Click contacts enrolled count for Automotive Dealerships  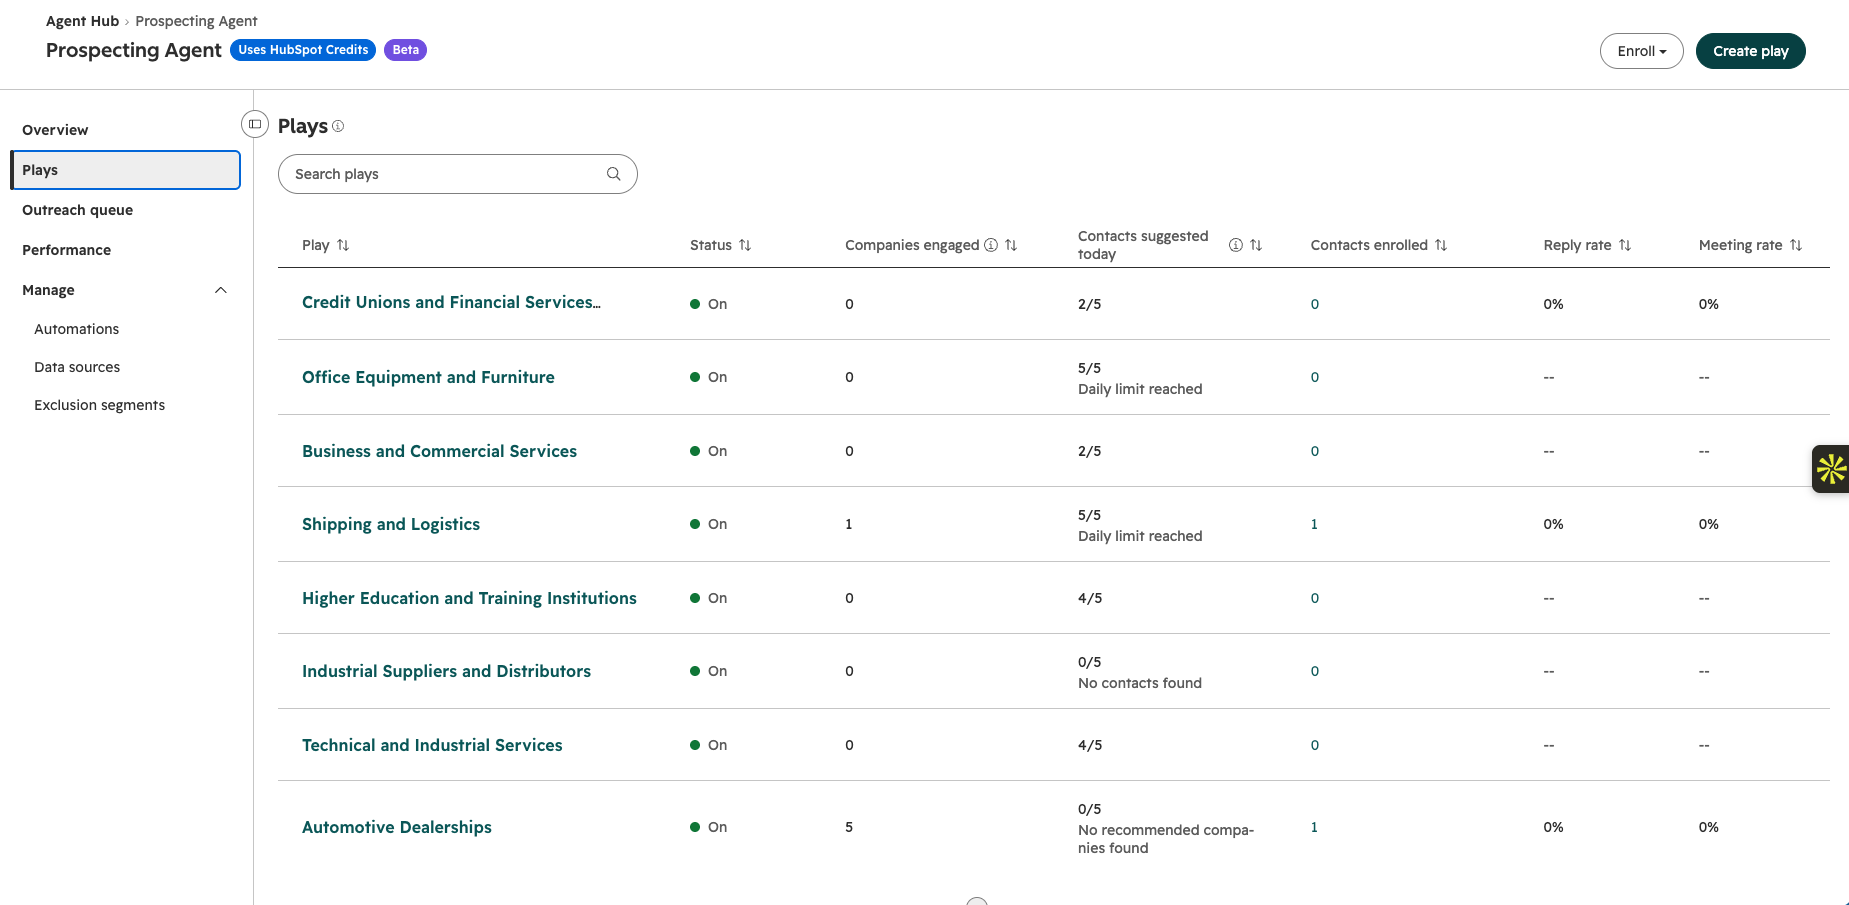tap(1314, 827)
